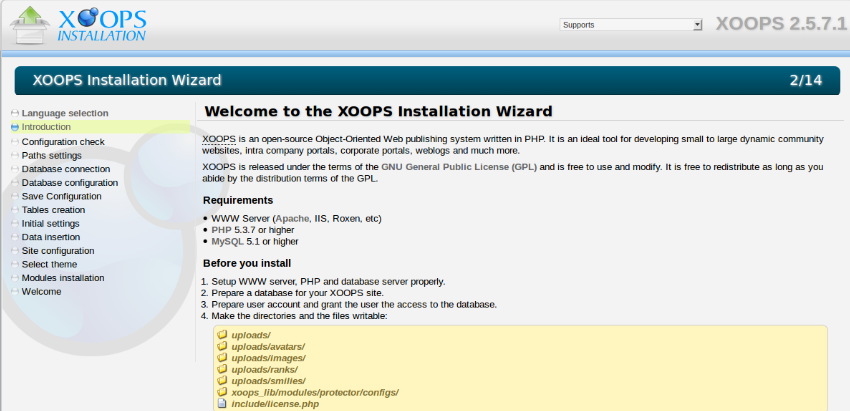Click the Tables creation bullet icon
The width and height of the screenshot is (850, 411).
[x=15, y=210]
